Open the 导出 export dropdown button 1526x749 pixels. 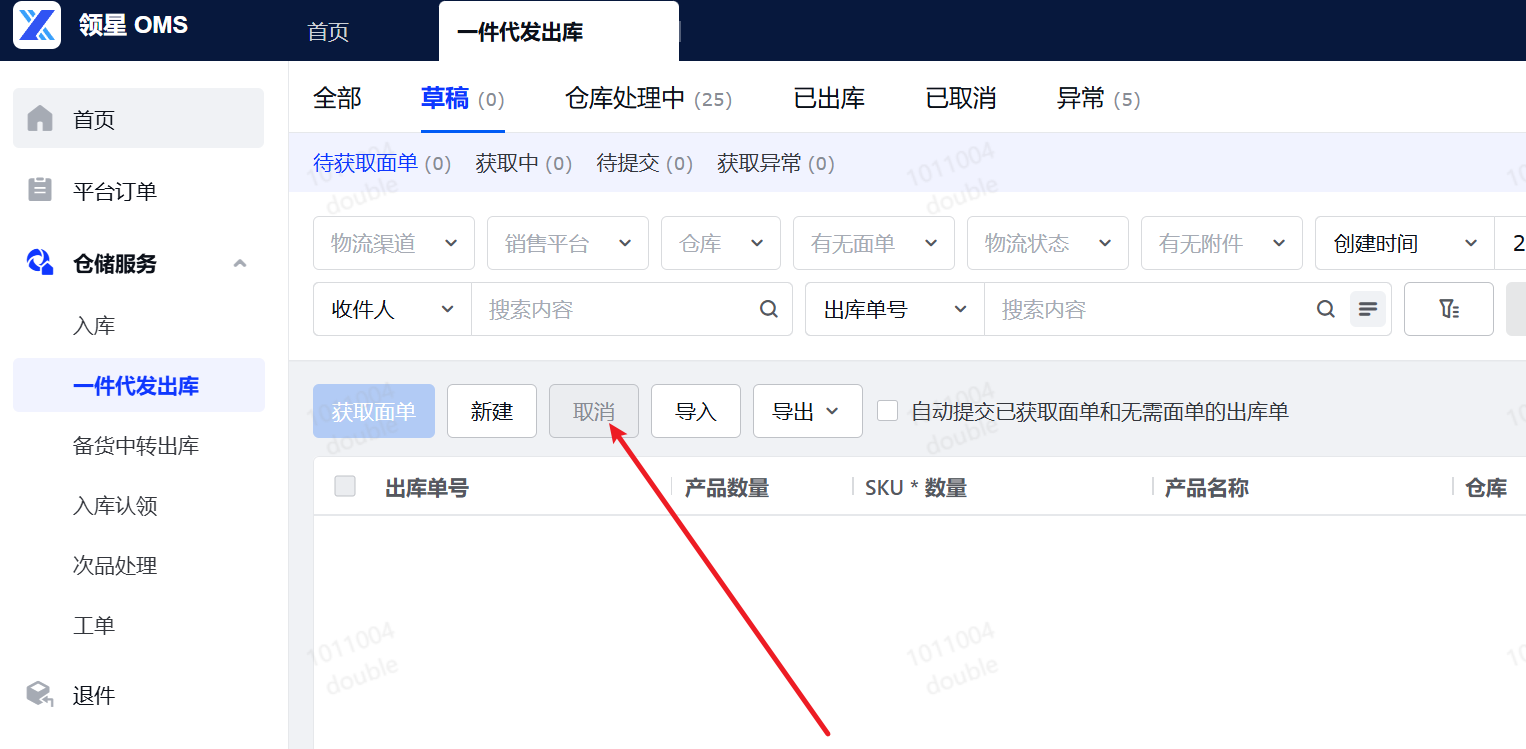(x=808, y=411)
